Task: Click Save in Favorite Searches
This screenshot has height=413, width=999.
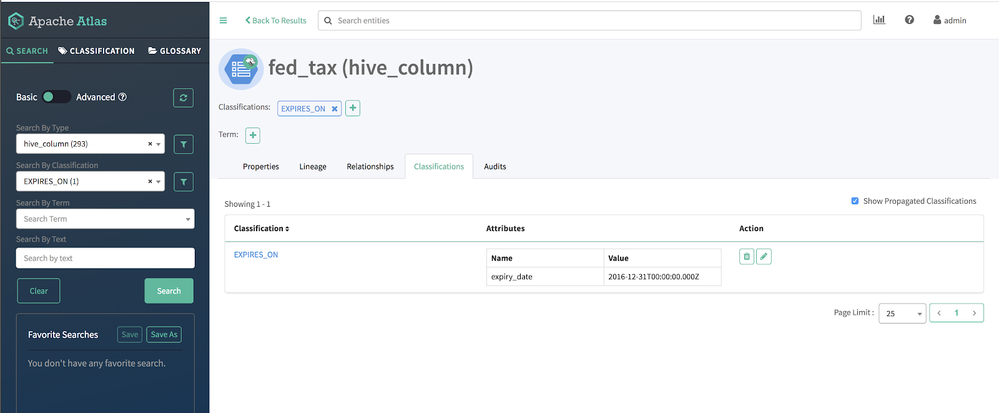Action: [x=129, y=335]
